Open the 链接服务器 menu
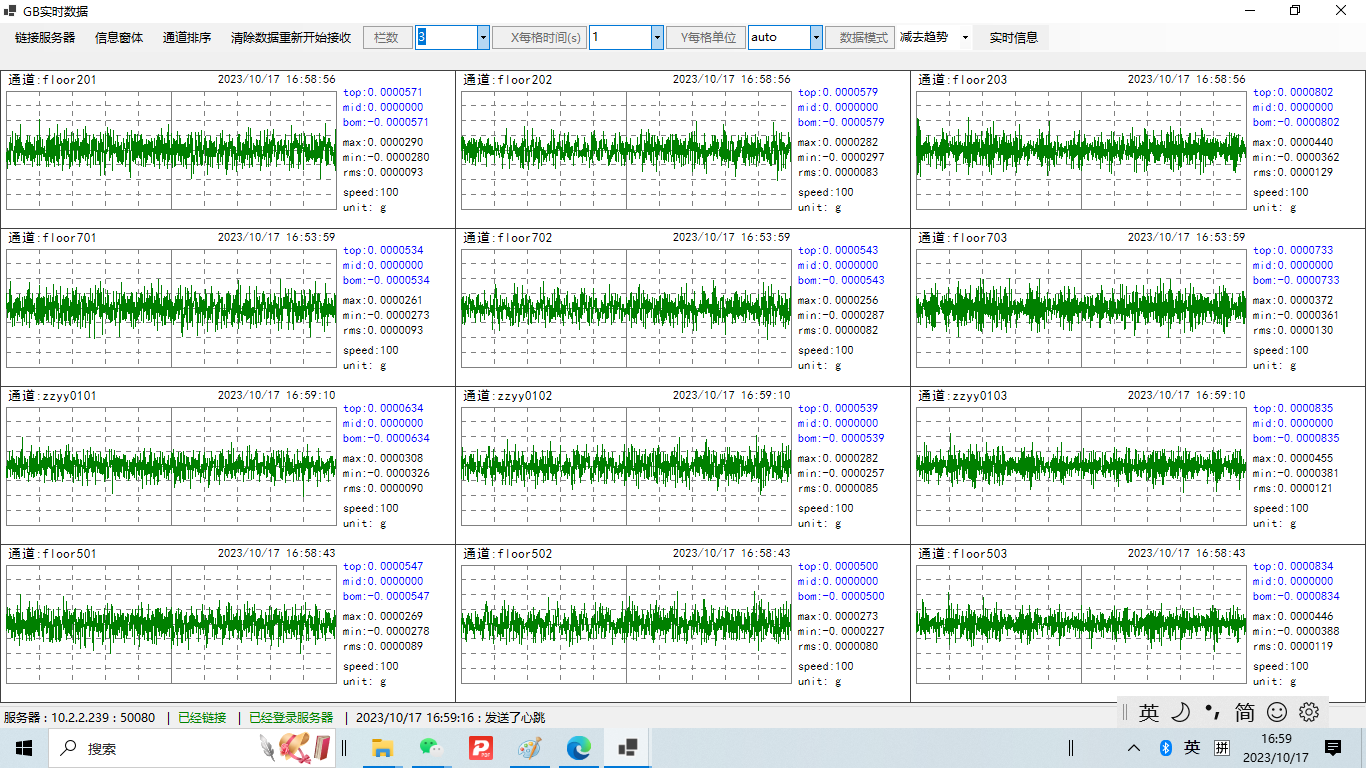1366x768 pixels. pyautogui.click(x=45, y=38)
